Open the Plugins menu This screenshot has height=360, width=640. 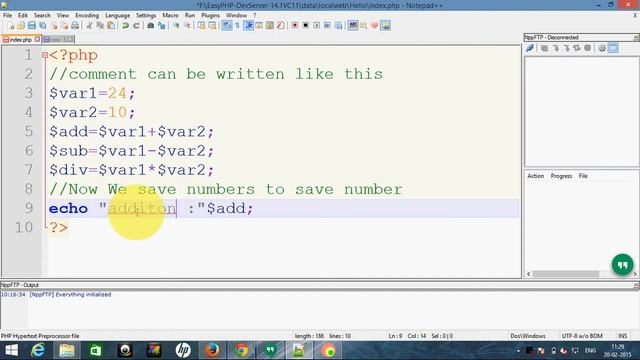211,15
